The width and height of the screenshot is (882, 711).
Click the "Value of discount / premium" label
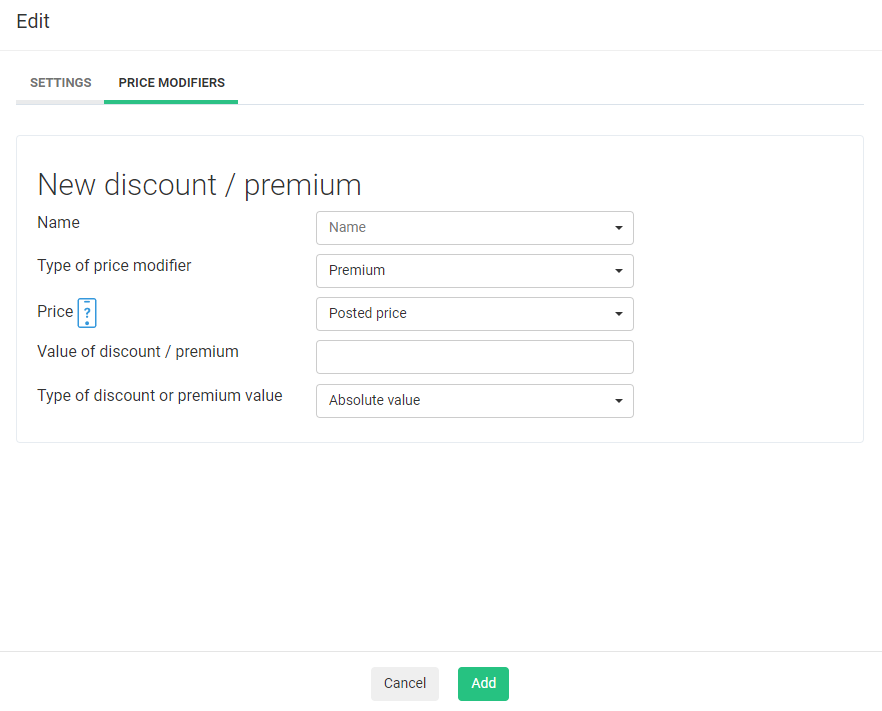[137, 351]
